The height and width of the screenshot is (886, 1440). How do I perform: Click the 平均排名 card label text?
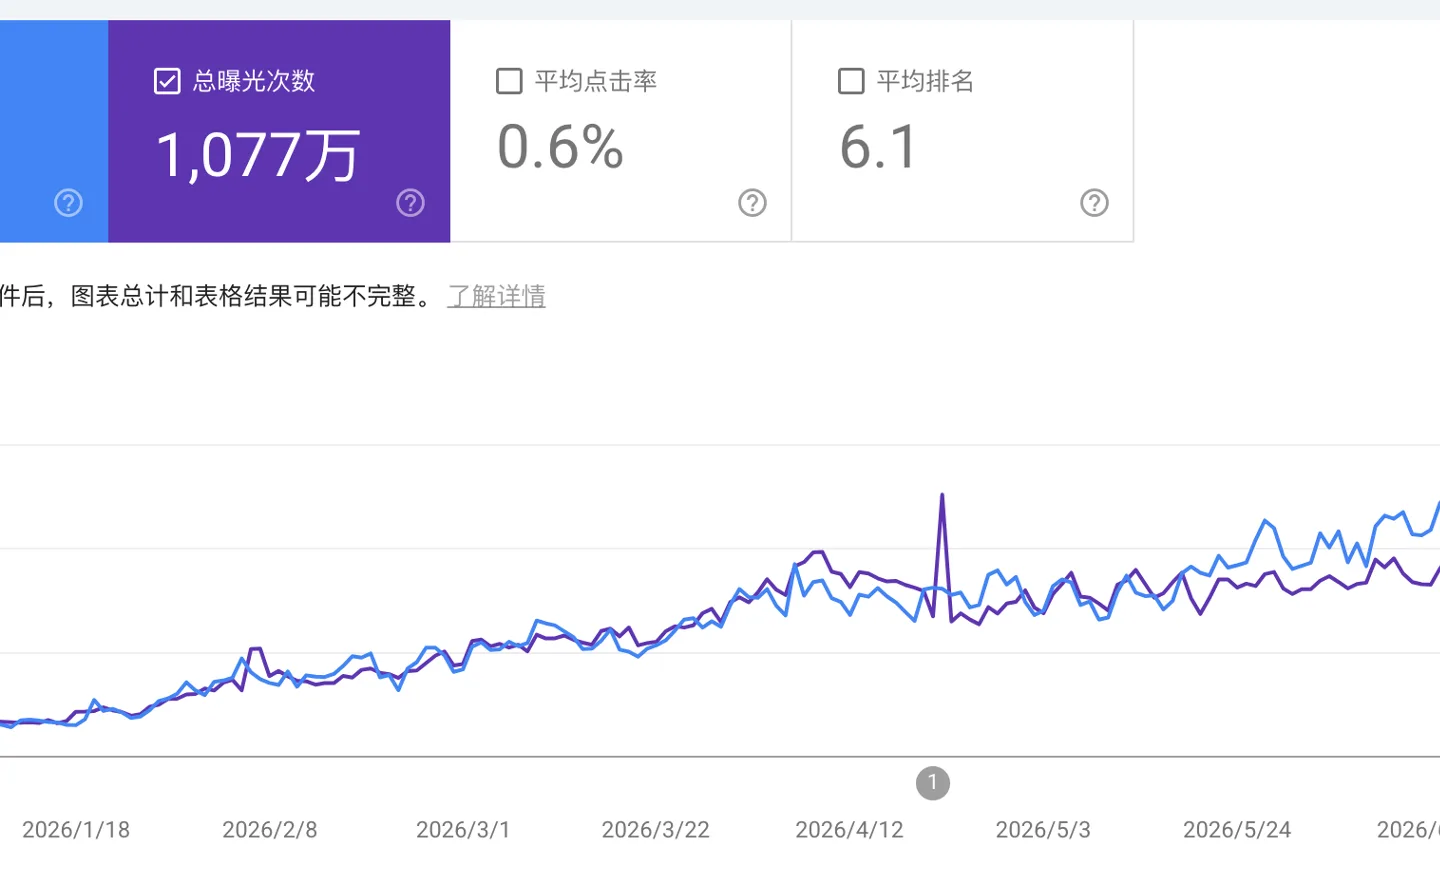[x=925, y=81]
